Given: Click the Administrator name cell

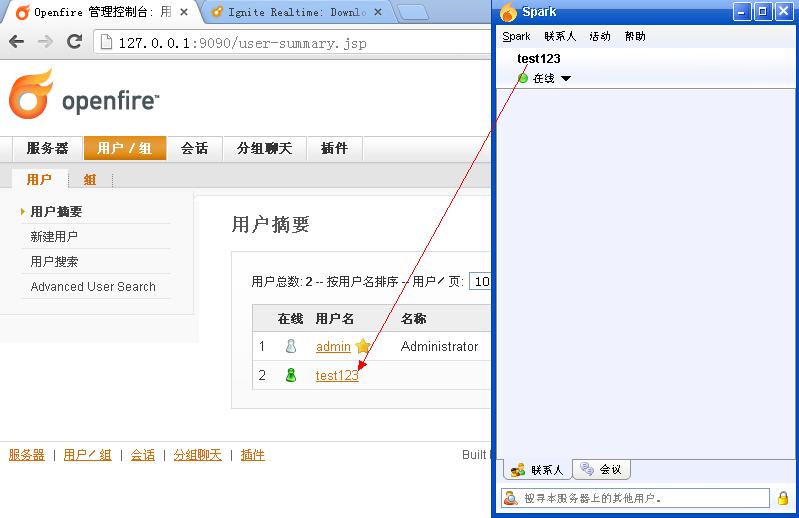Looking at the screenshot, I should pos(439,346).
